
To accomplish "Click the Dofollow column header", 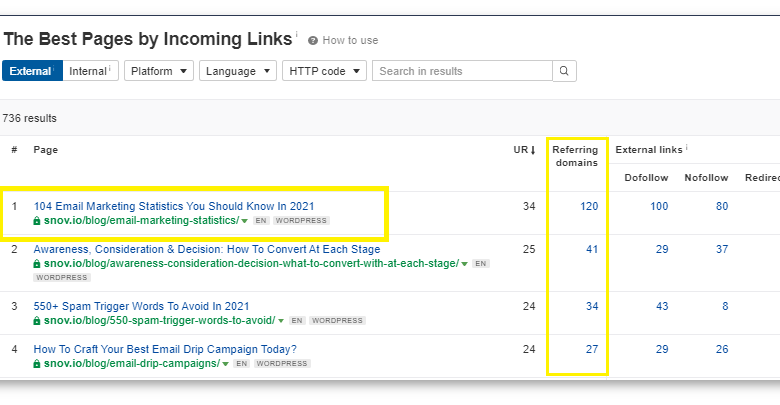I will coord(646,179).
